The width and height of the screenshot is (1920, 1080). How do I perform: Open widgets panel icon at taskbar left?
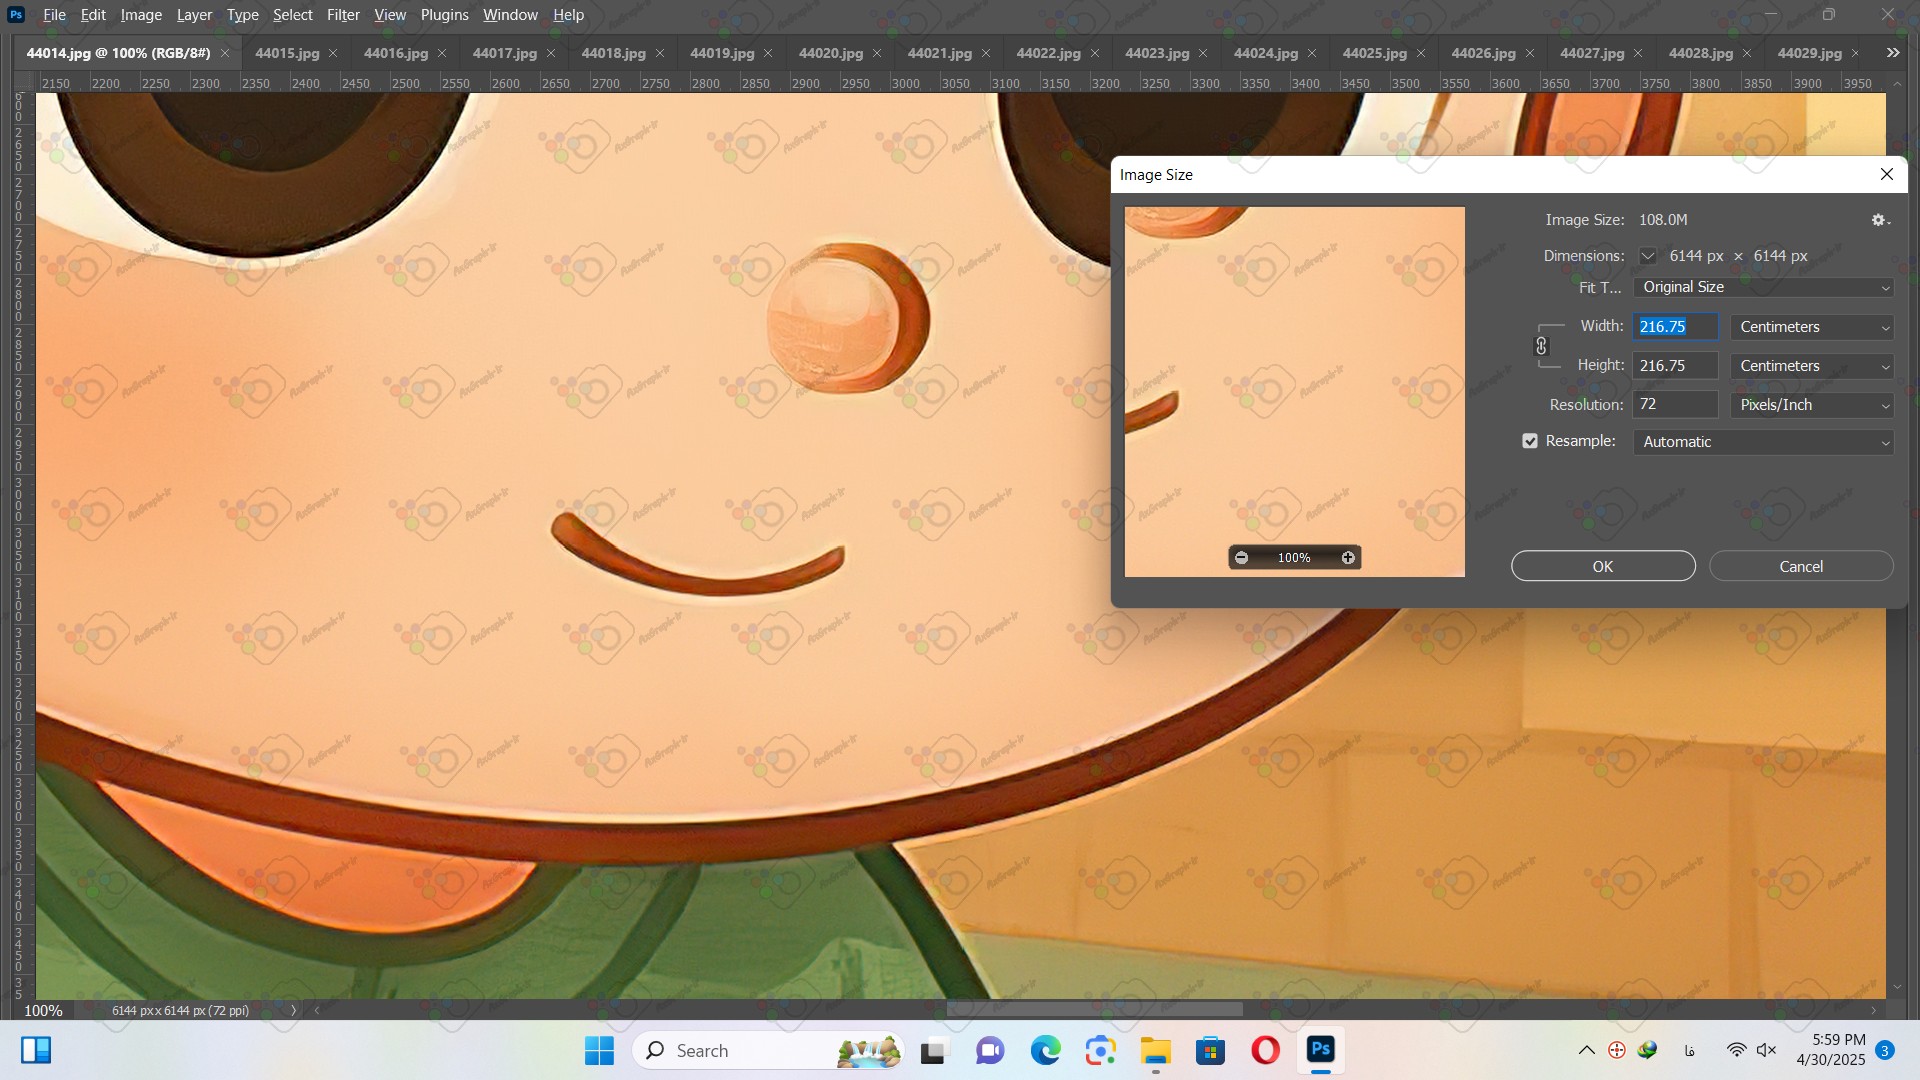coord(36,1051)
